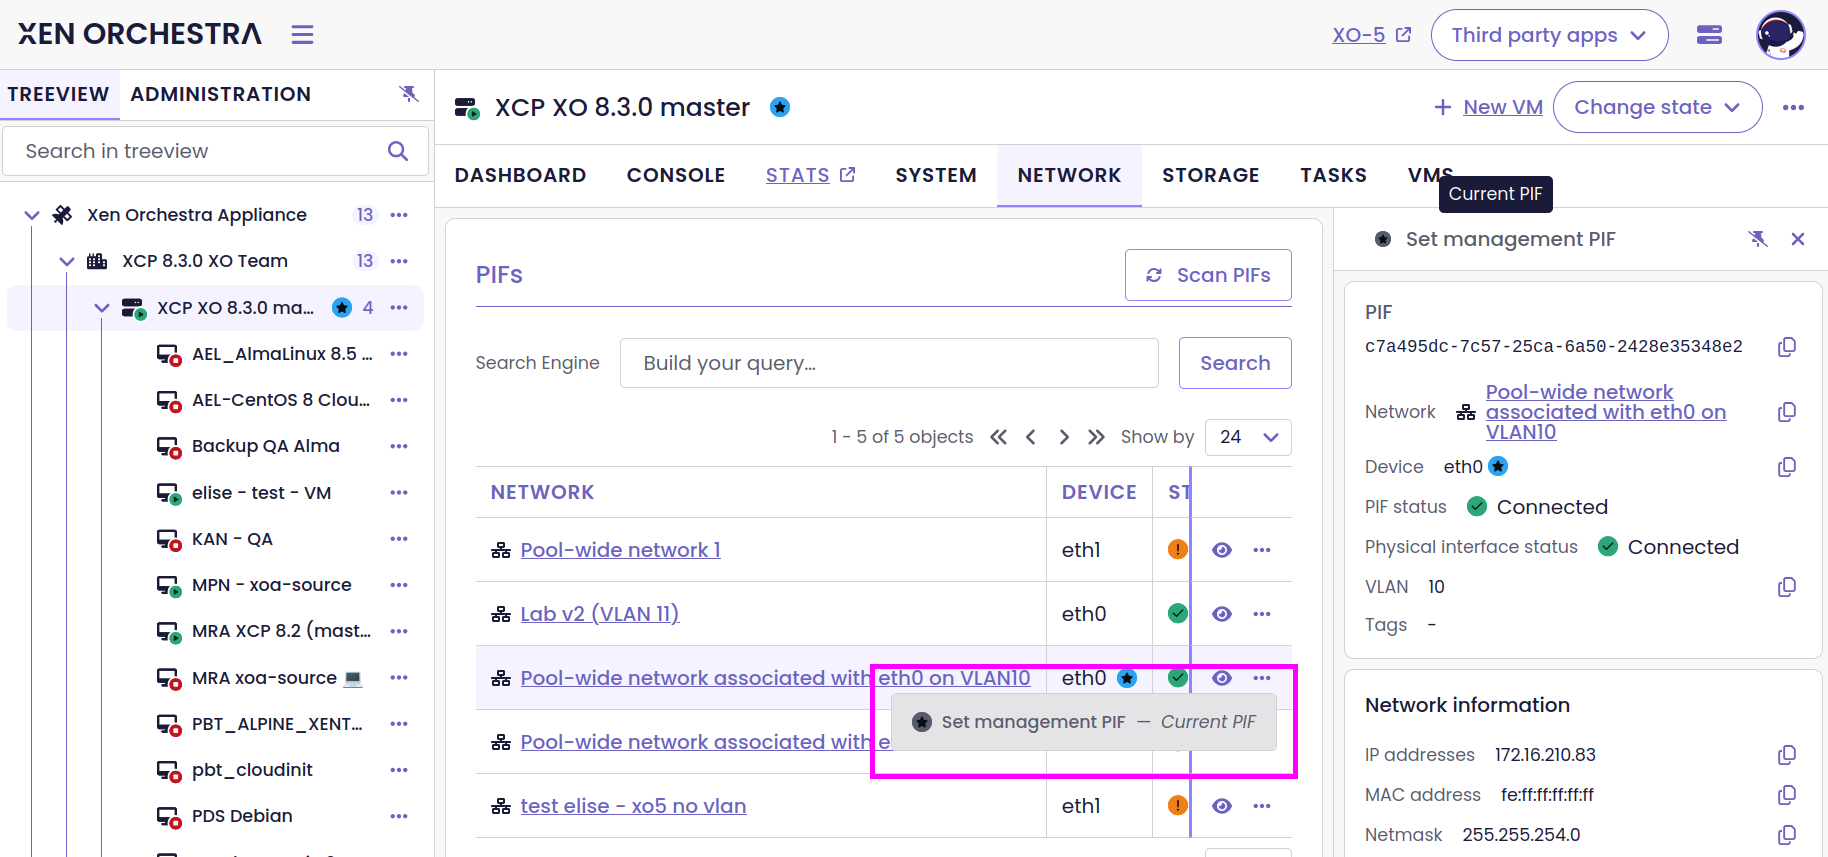This screenshot has height=857, width=1828.
Task: Click the Scan PIFs button
Action: point(1208,275)
